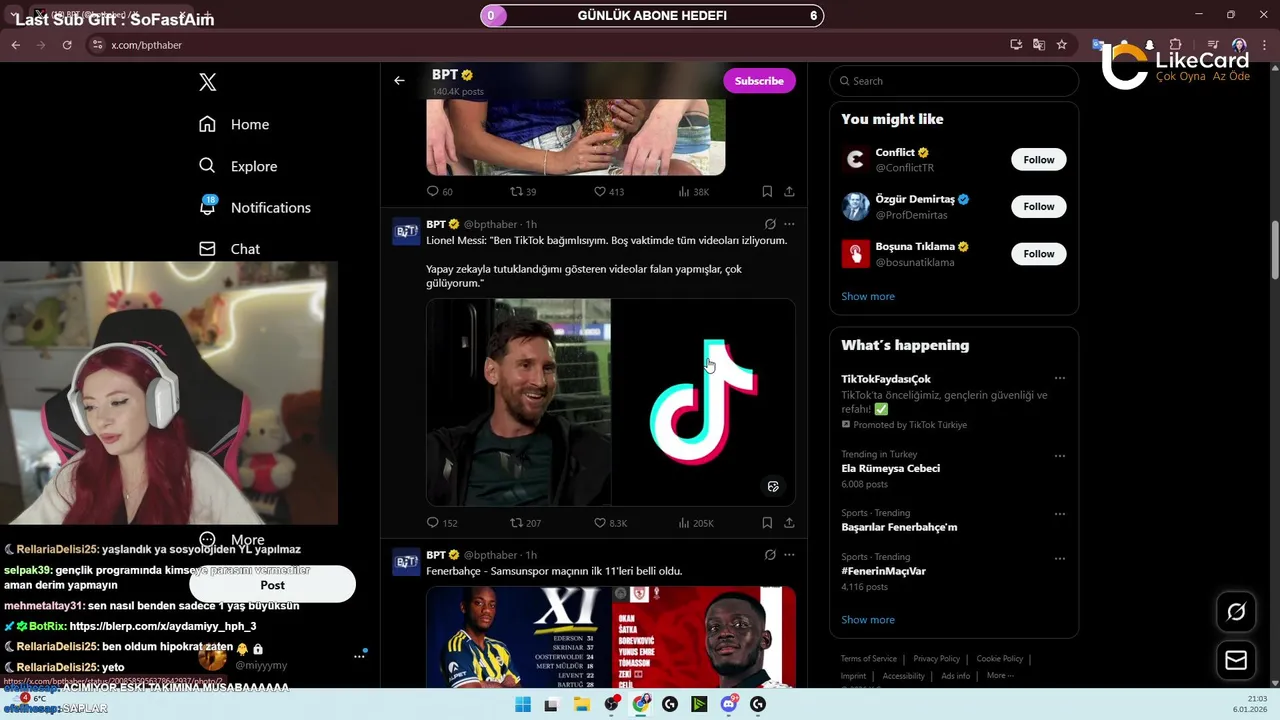Show more trends under What's happening
Viewport: 1280px width, 720px height.
tap(868, 620)
